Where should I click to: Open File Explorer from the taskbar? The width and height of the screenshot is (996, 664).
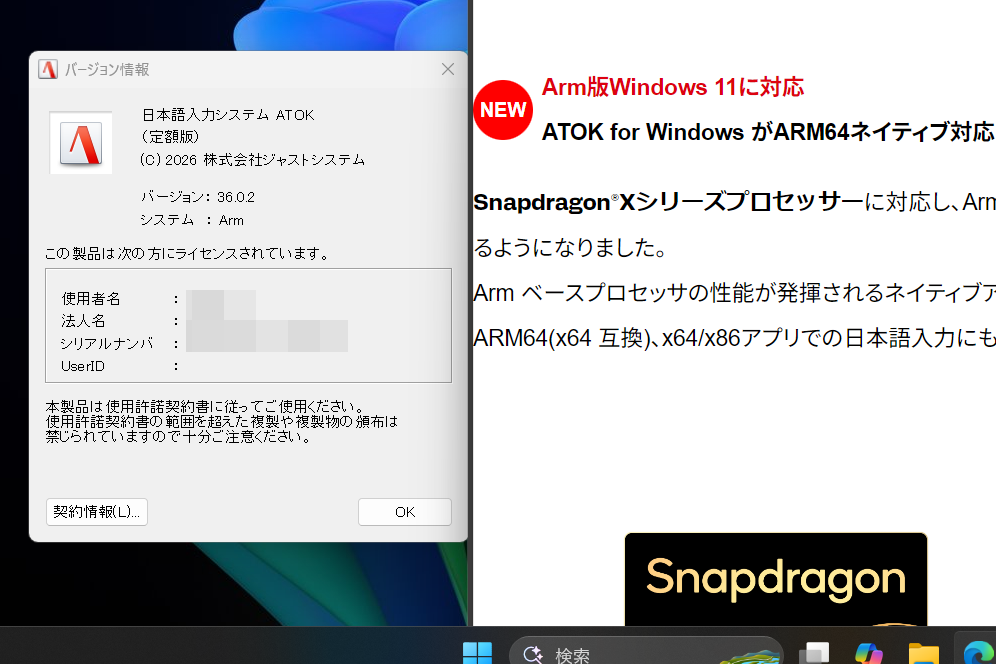[924, 653]
